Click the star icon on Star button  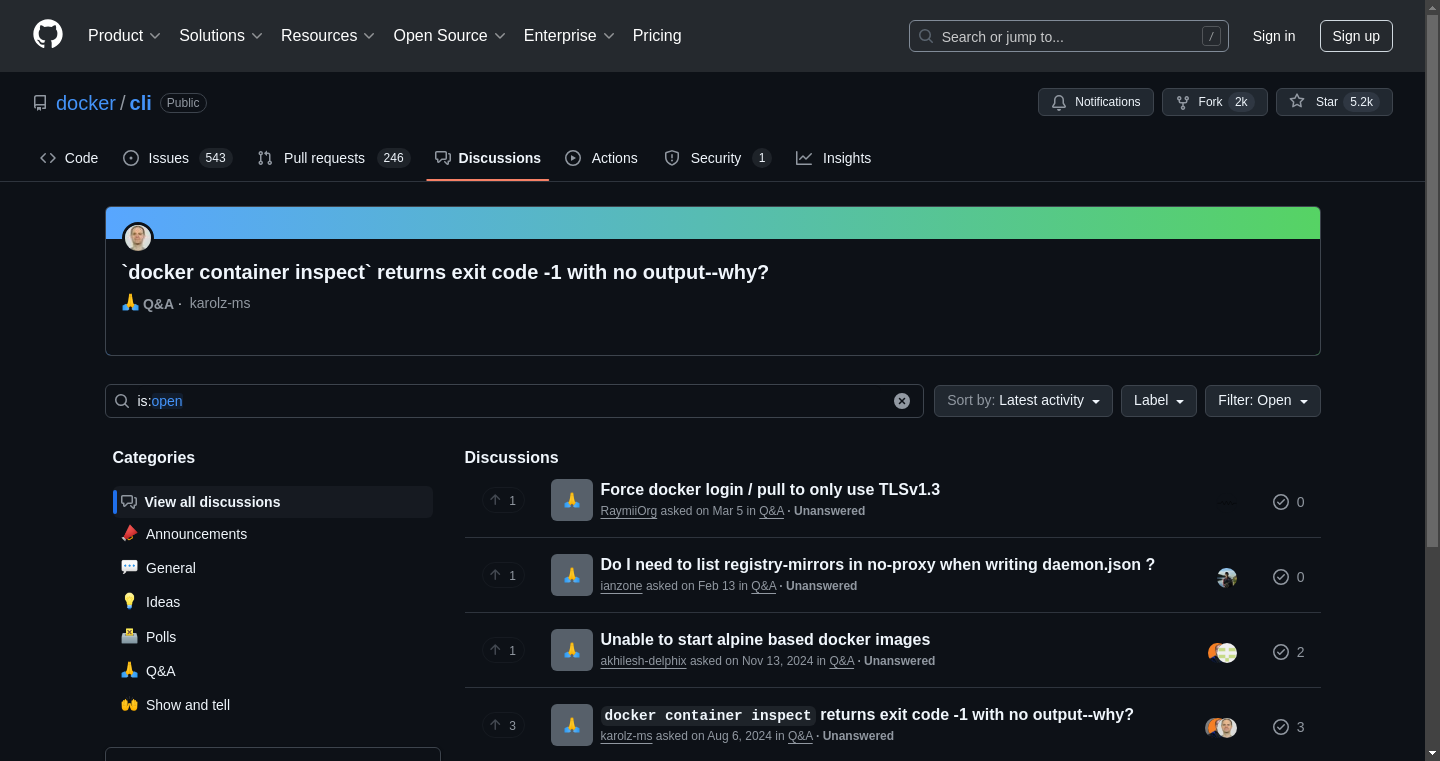point(1297,102)
